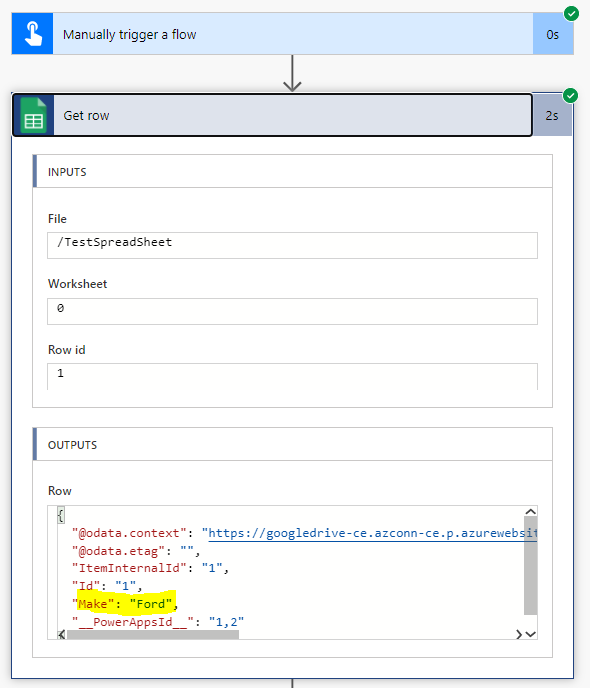
Task: Click the highlighted Make Ford line
Action: click(125, 604)
